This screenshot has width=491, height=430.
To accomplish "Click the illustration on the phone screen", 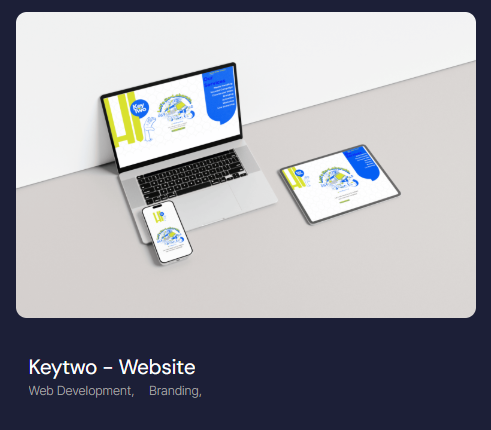I will (171, 236).
